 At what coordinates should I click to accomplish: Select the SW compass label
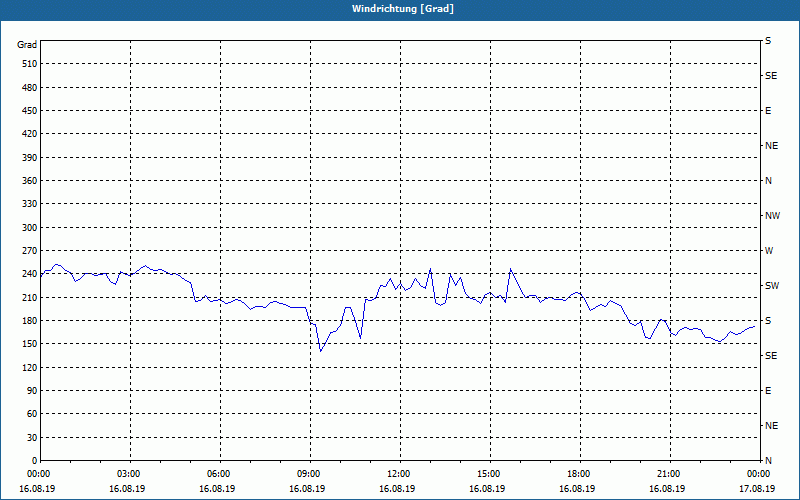pos(772,286)
